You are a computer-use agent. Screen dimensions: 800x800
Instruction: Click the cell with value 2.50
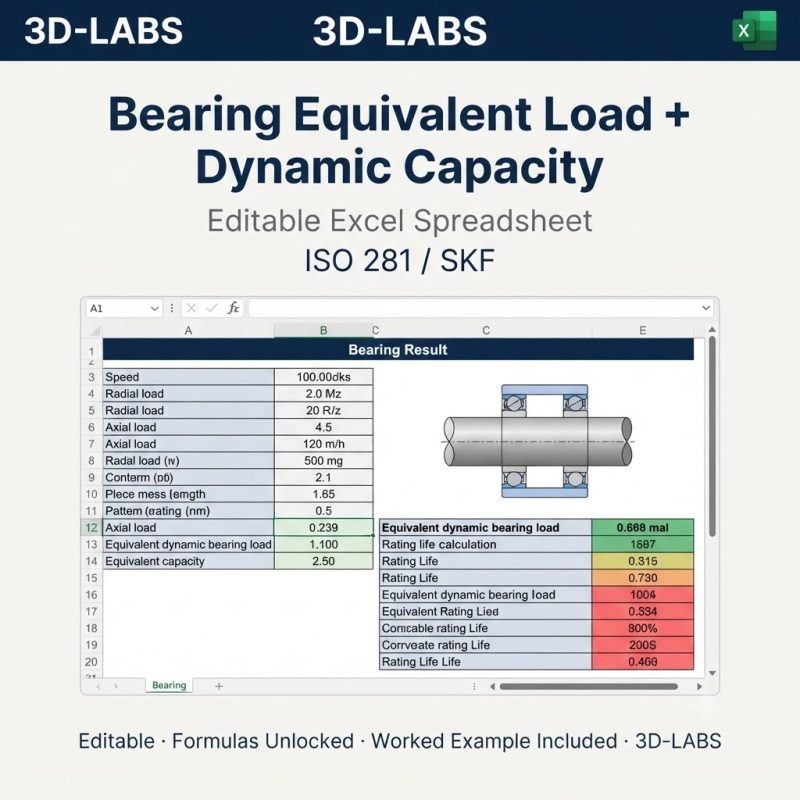pos(323,561)
